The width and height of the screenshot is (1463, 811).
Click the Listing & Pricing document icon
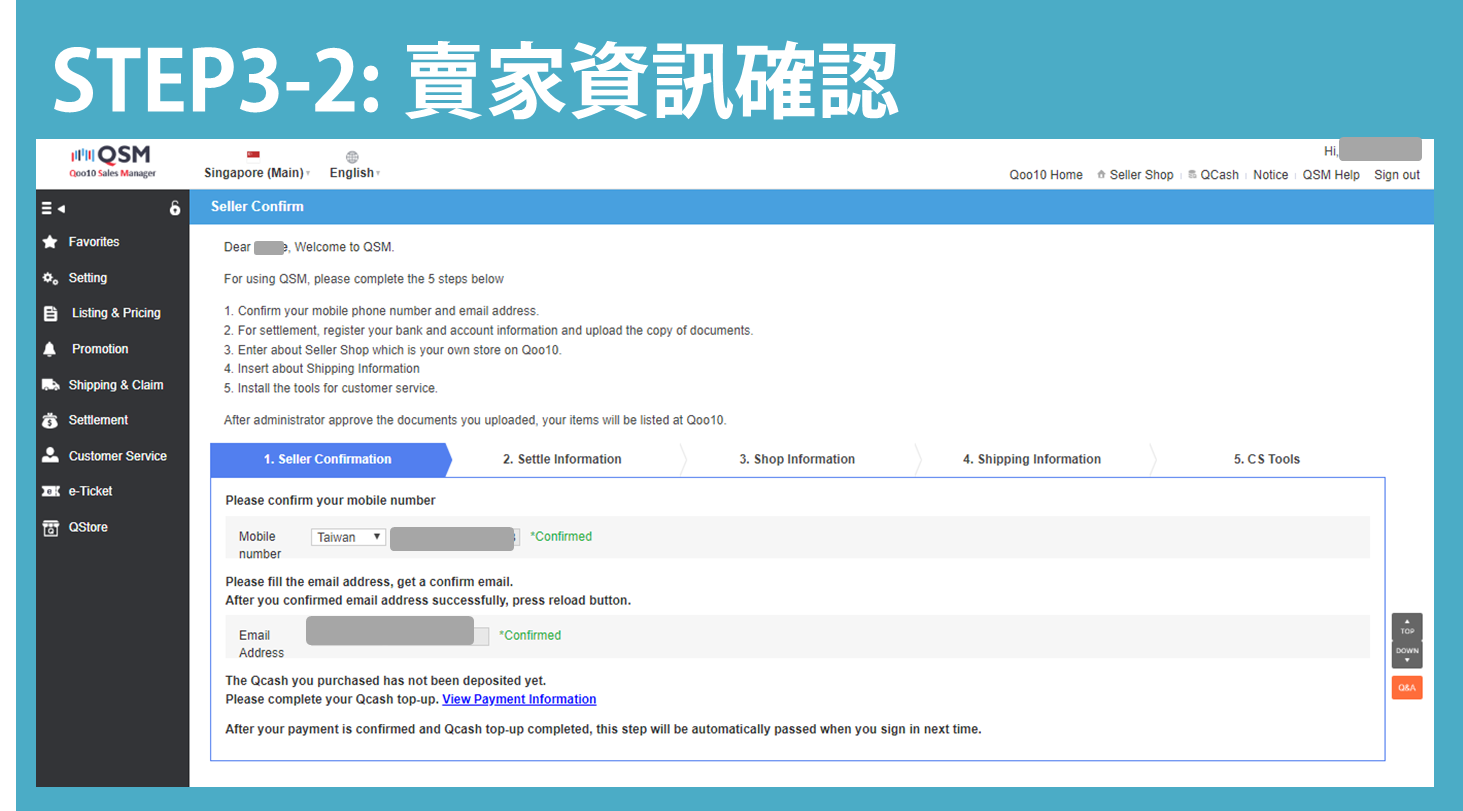(x=51, y=313)
